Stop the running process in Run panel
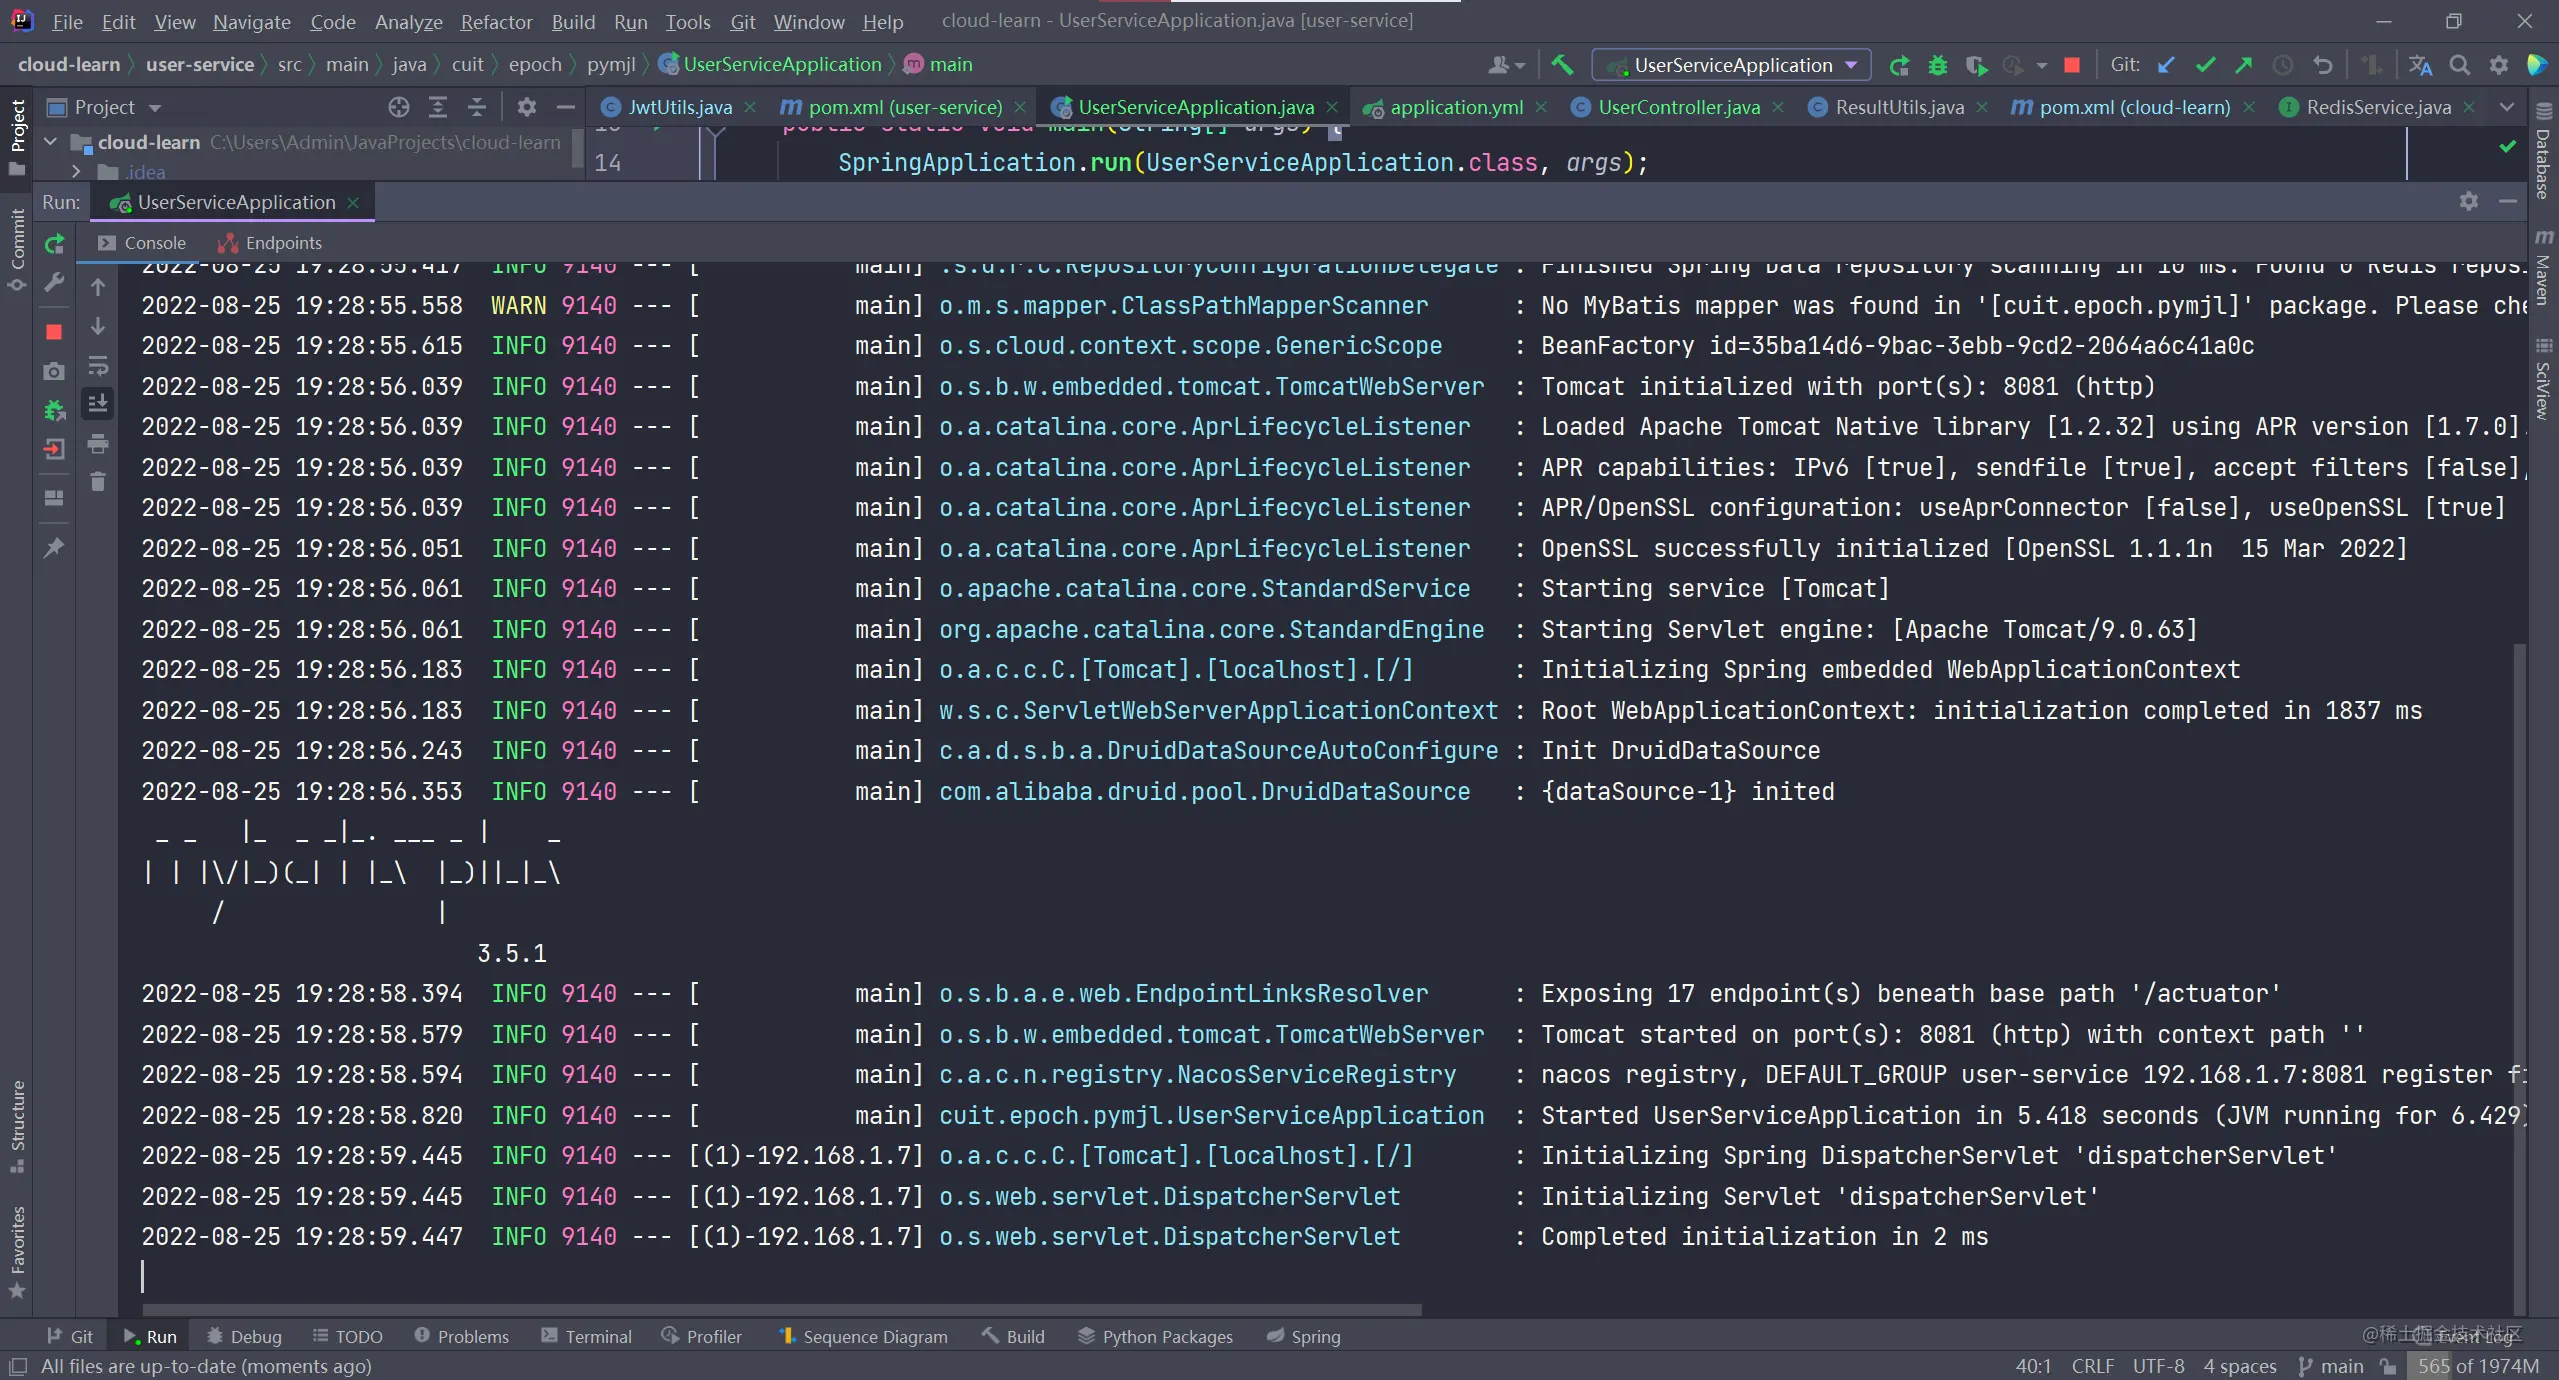 click(55, 332)
